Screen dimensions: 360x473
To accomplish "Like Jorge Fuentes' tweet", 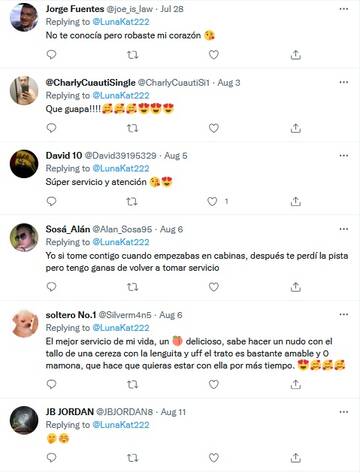I will click(214, 54).
